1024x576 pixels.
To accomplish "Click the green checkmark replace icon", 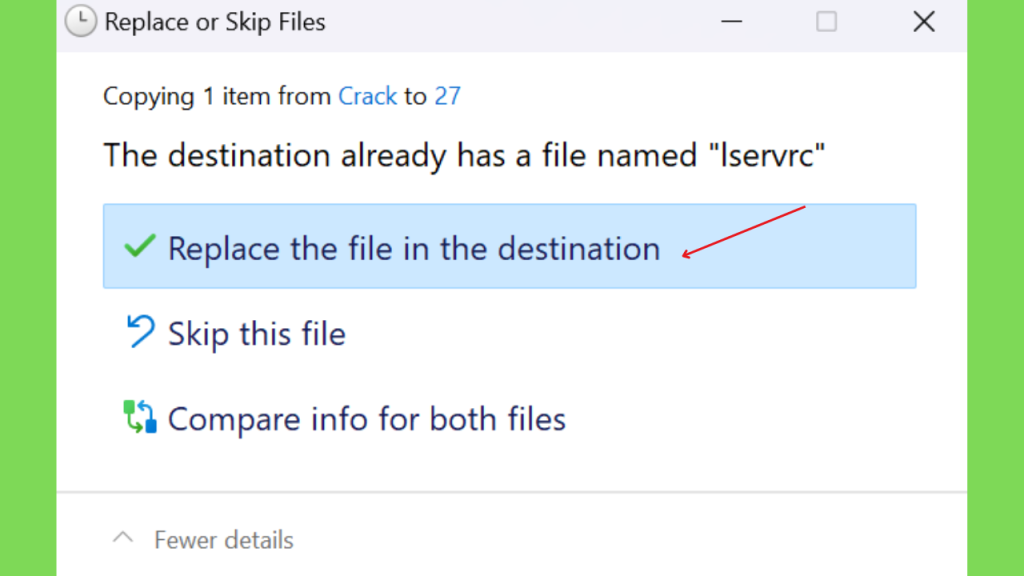I will 139,246.
